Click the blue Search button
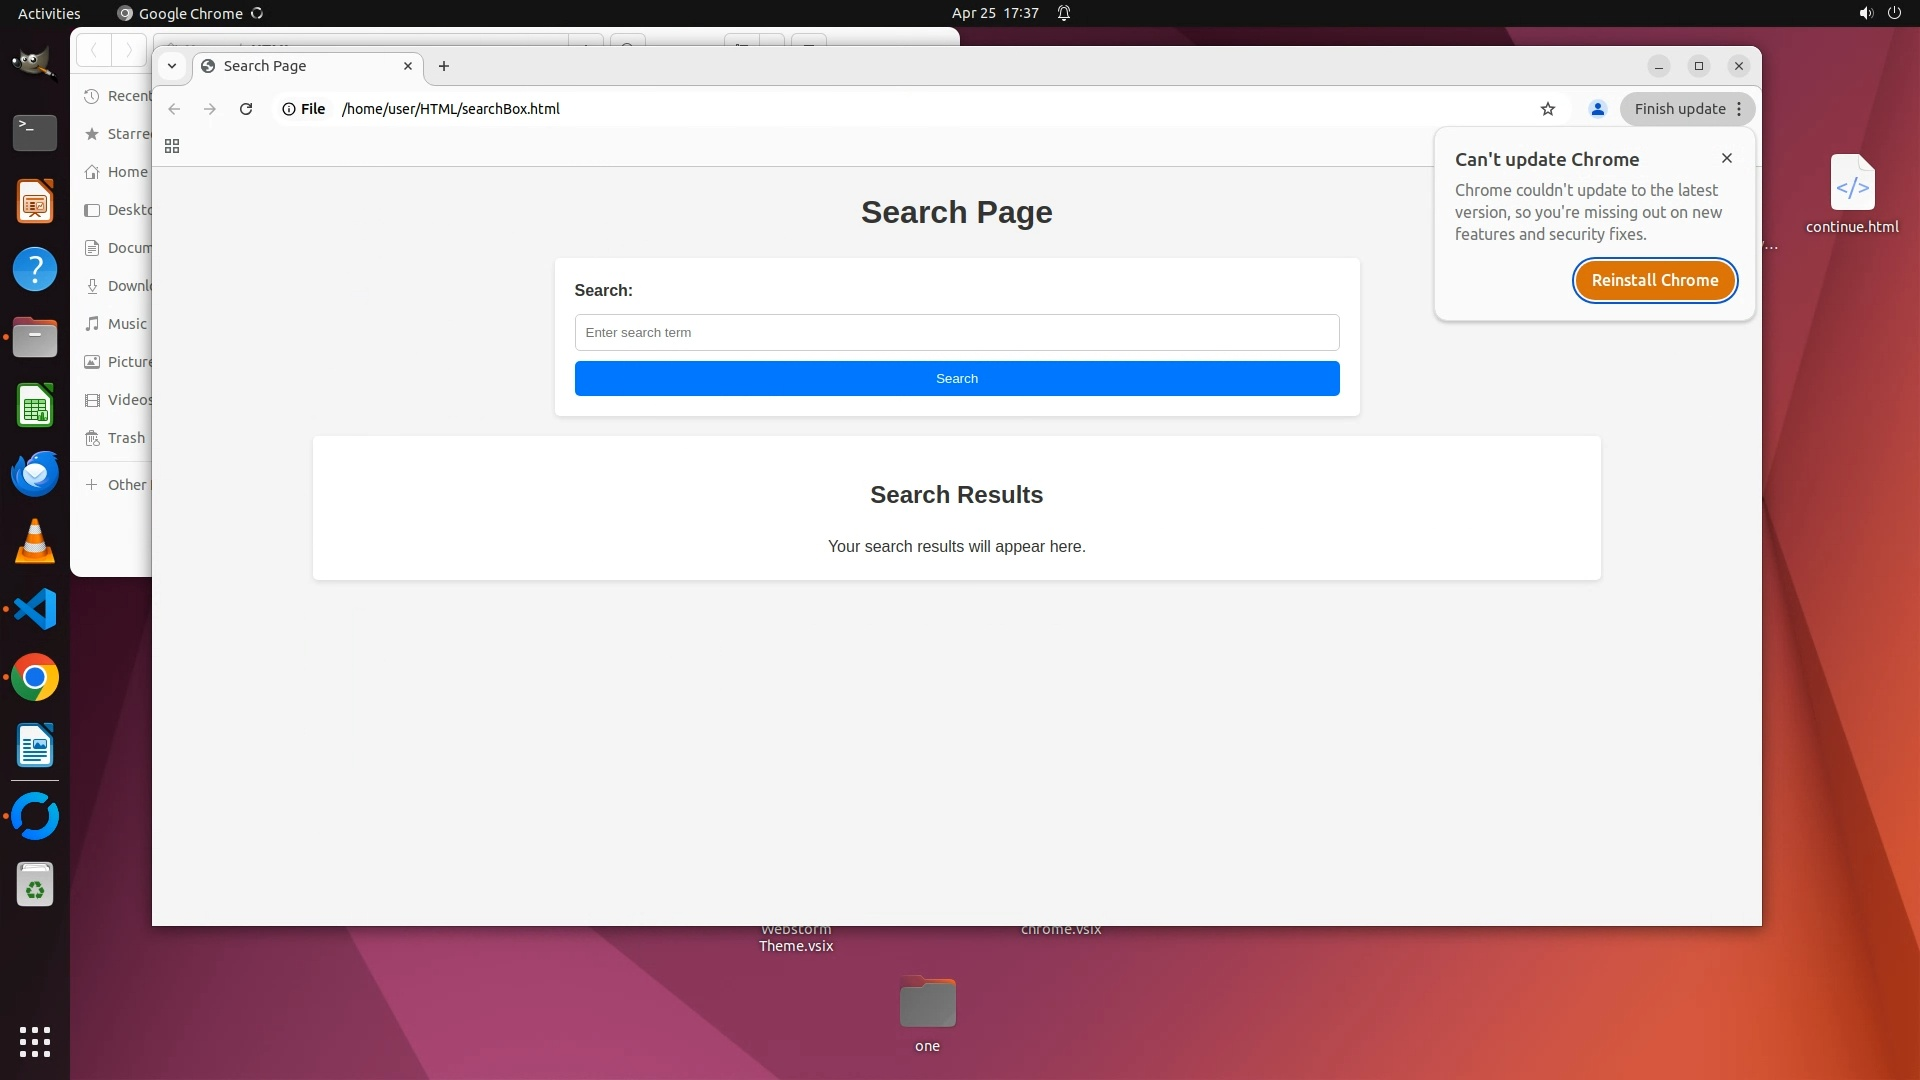Image resolution: width=1920 pixels, height=1080 pixels. click(x=956, y=378)
